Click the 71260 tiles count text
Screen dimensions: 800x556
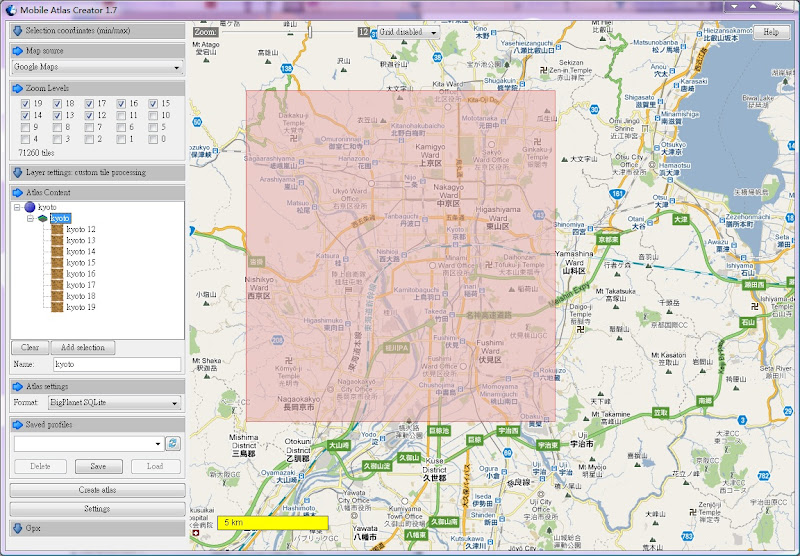[36, 153]
